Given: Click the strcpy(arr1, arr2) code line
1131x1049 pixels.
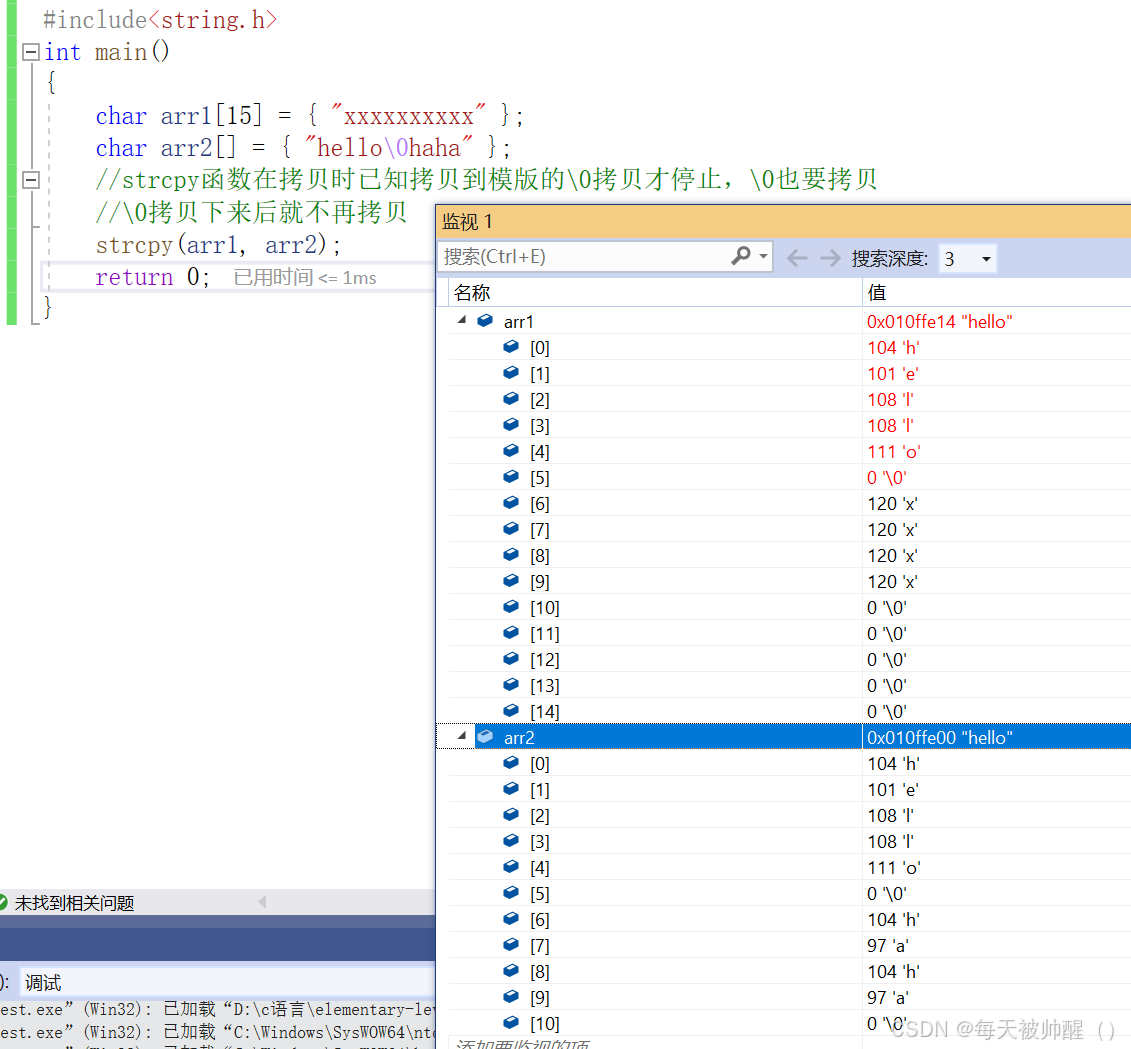Looking at the screenshot, I should coord(218,245).
